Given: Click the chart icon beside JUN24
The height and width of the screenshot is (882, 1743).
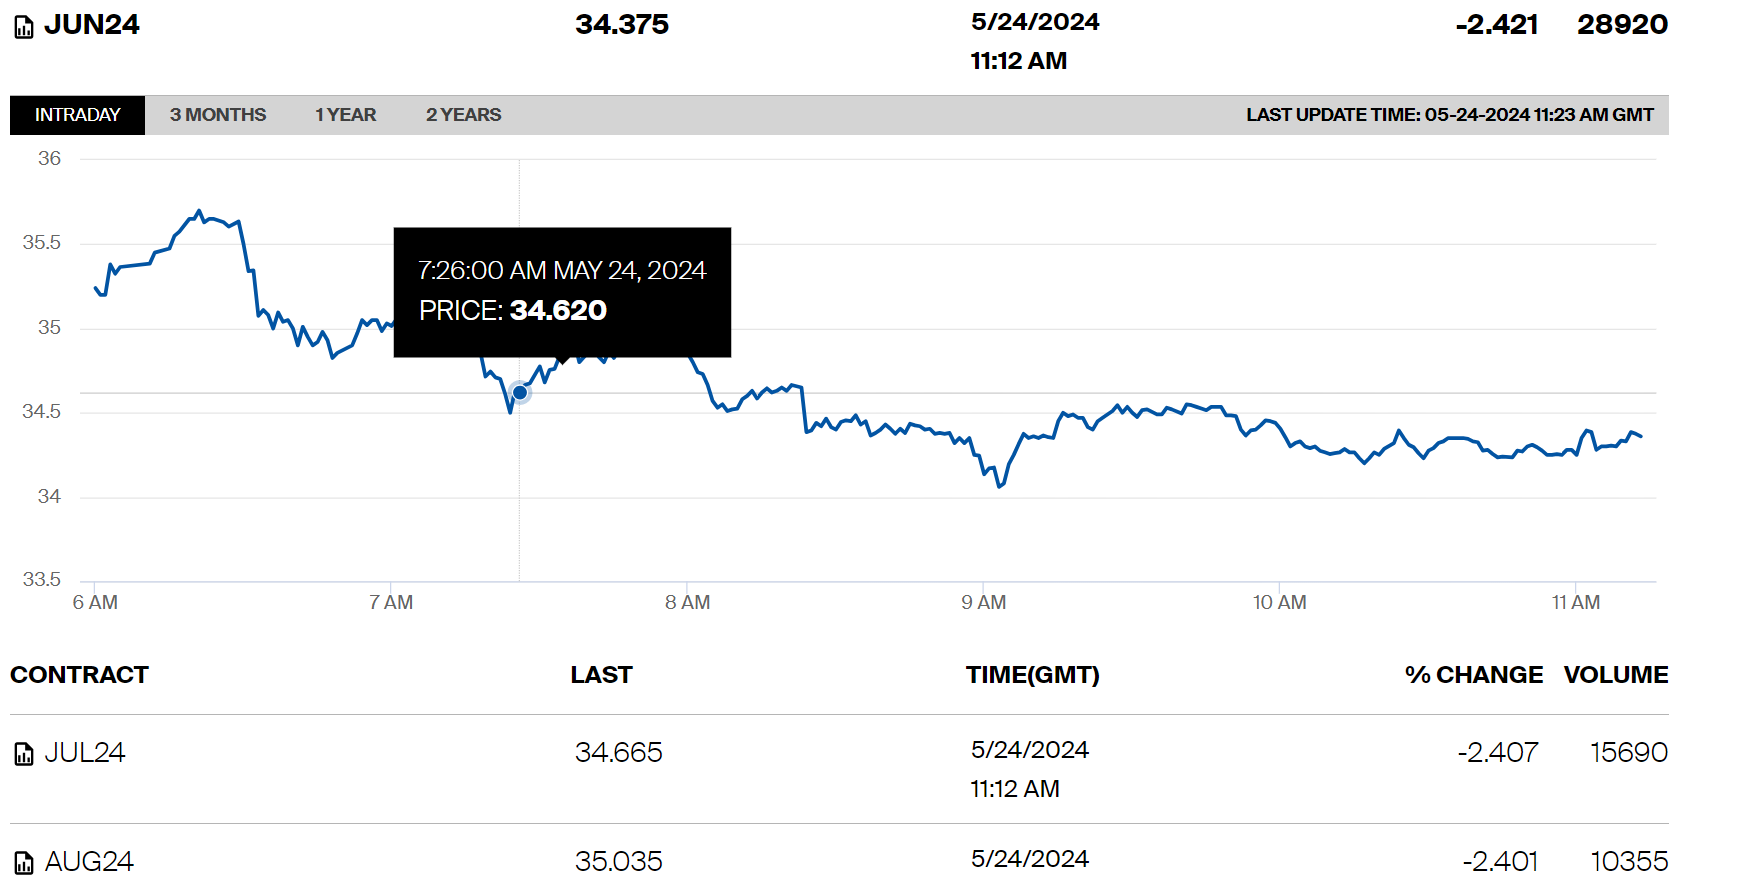Looking at the screenshot, I should (x=24, y=27).
